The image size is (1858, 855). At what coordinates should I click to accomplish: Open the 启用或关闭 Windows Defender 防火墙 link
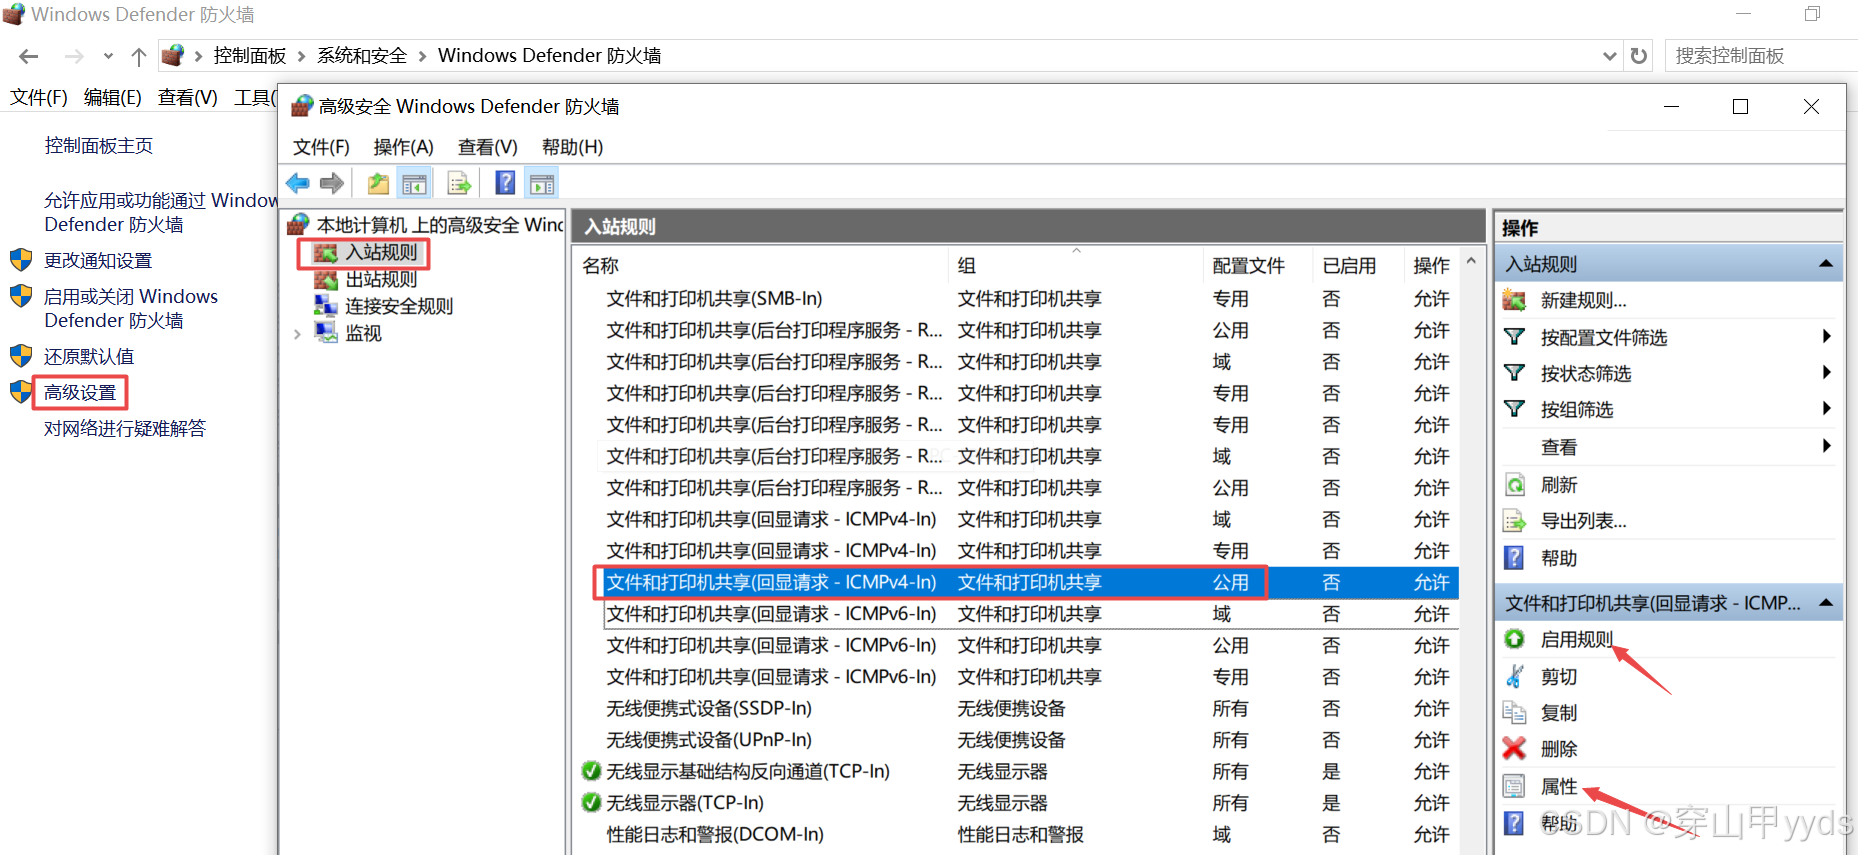click(x=131, y=309)
